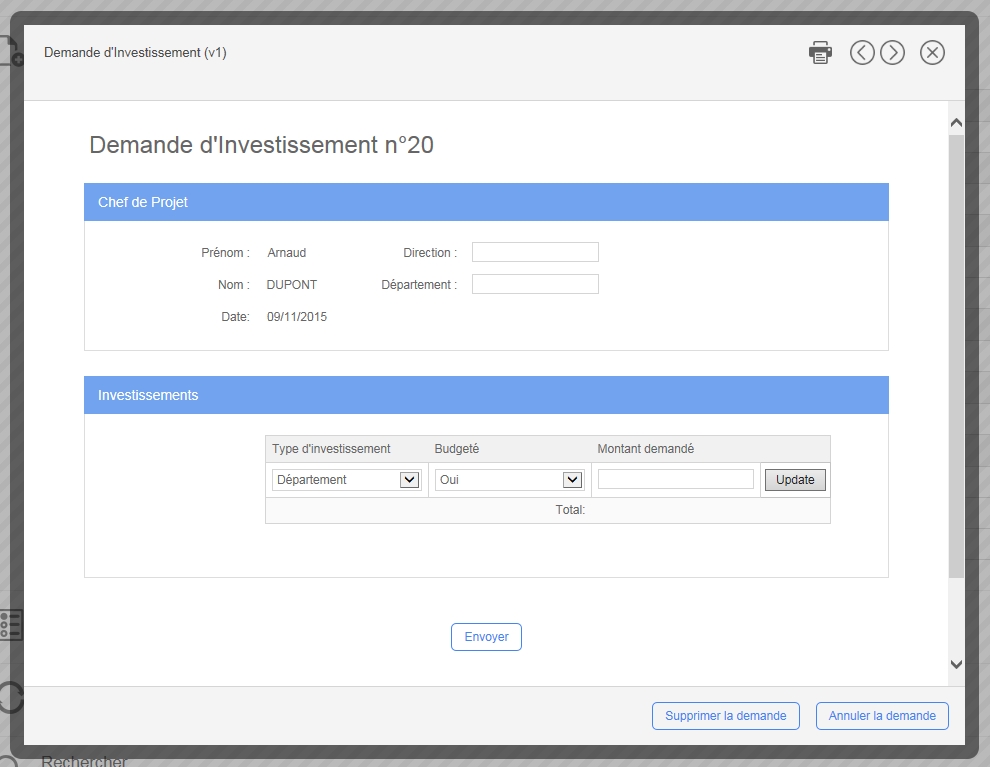Screen dimensions: 990x767
Task: Click the new document icon in left sidebar
Action: point(10,52)
